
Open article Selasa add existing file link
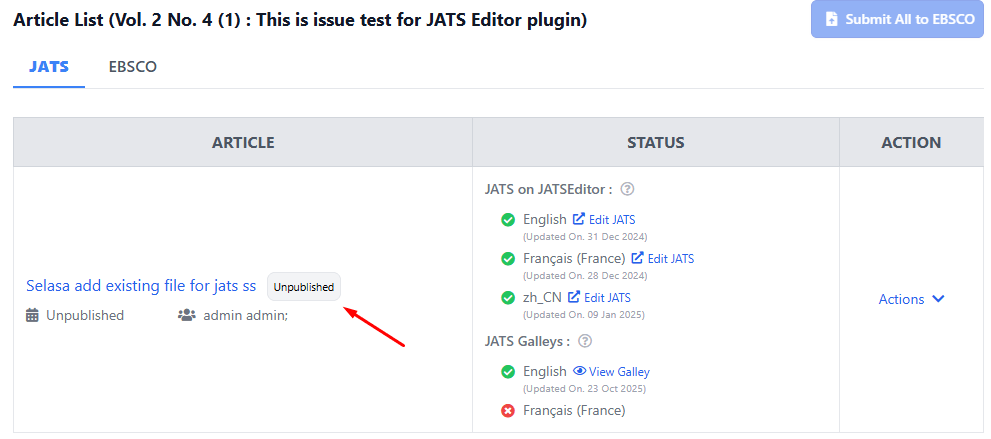pos(141,286)
